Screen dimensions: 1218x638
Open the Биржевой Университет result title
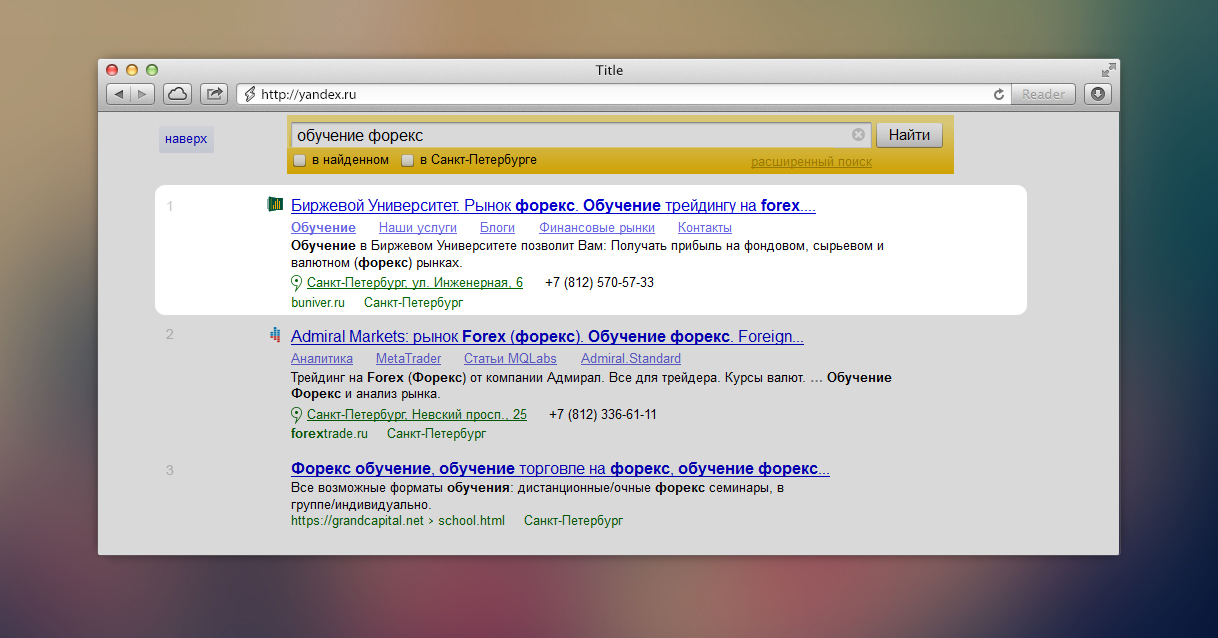point(553,206)
